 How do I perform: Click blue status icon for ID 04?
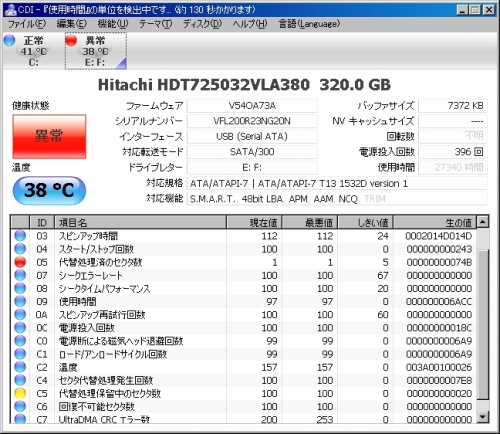click(20, 249)
